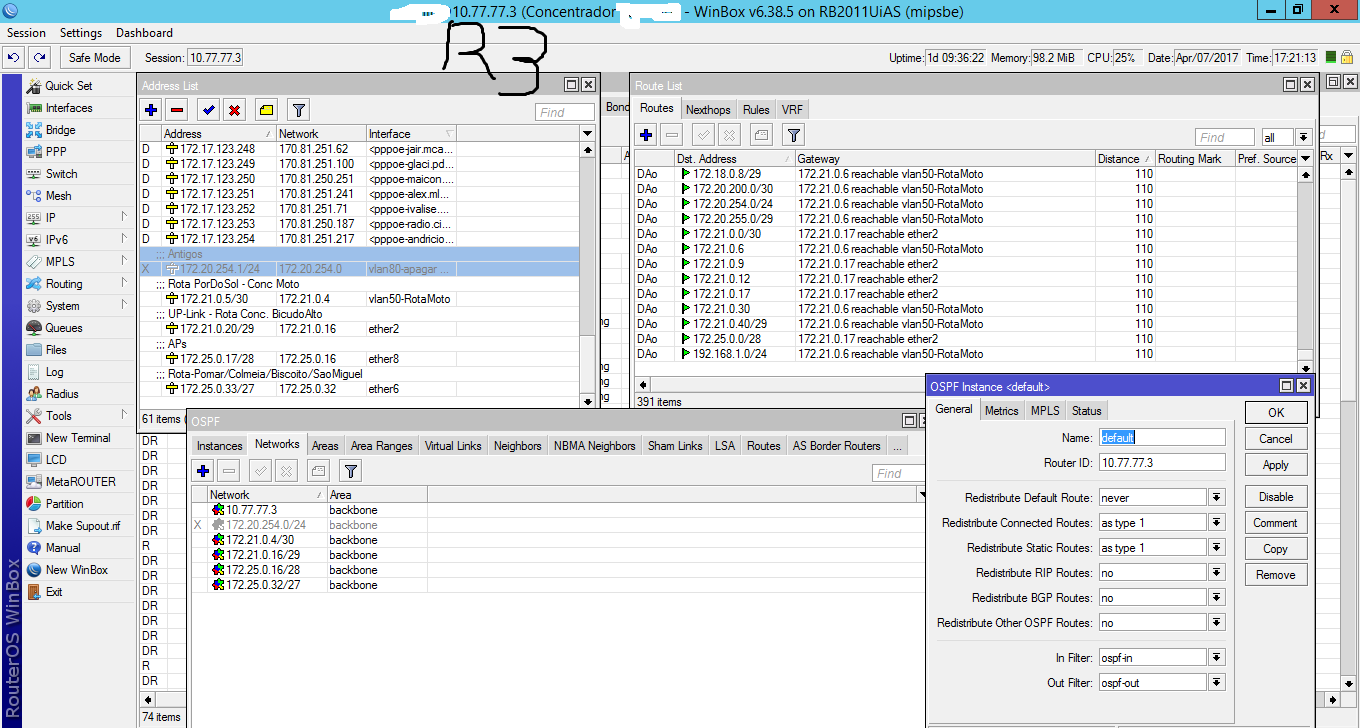
Task: Click the Copy button in OSPF Instance
Action: click(1276, 549)
